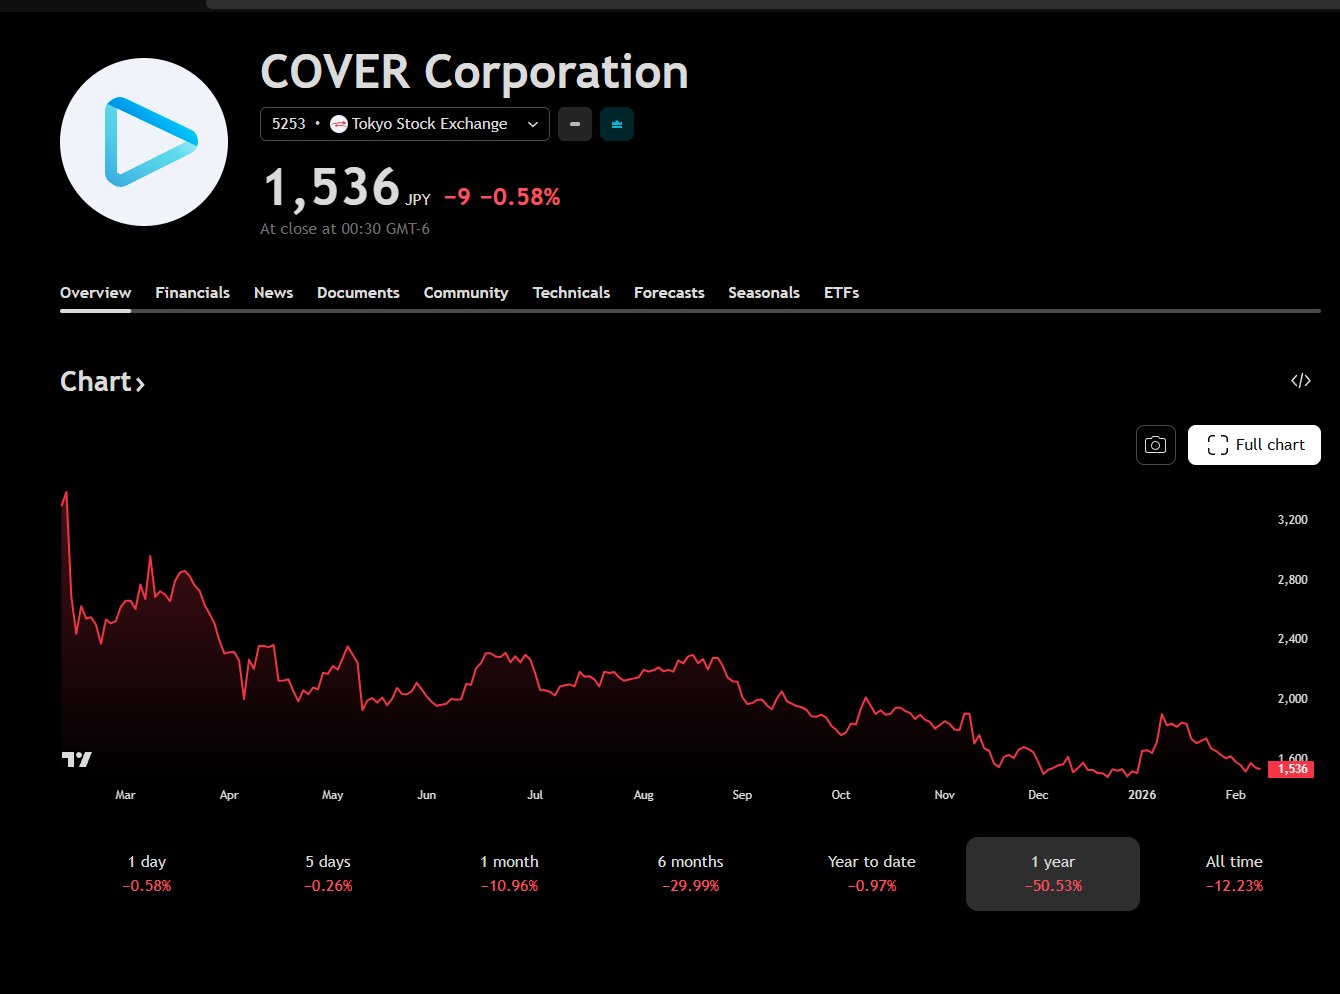This screenshot has width=1340, height=994.
Task: Select the 5 days chart range
Action: (328, 874)
